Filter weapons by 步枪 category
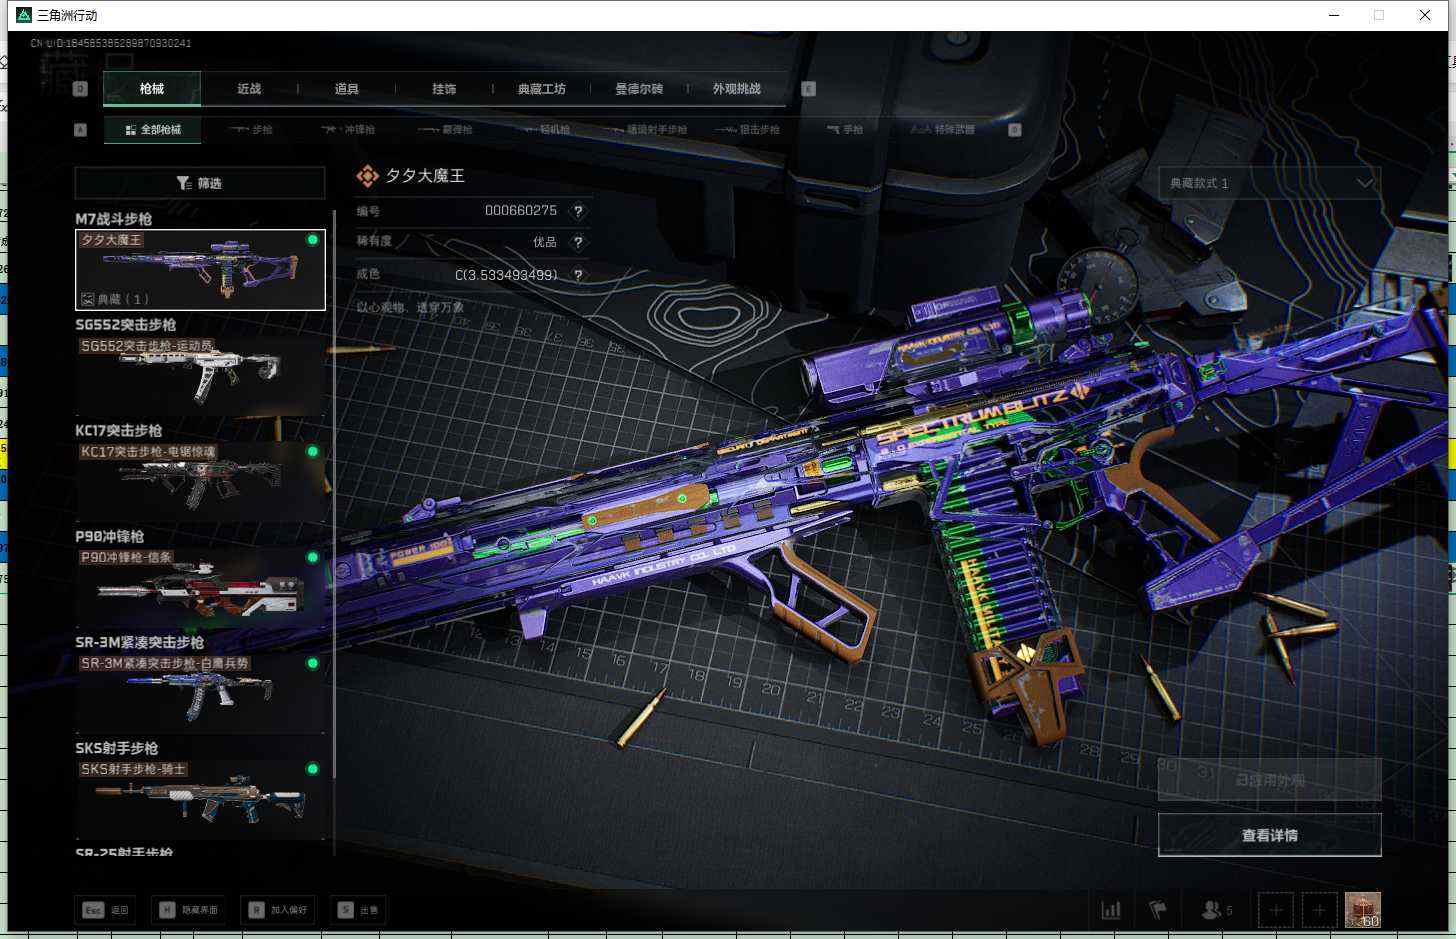The width and height of the screenshot is (1456, 939). 251,130
